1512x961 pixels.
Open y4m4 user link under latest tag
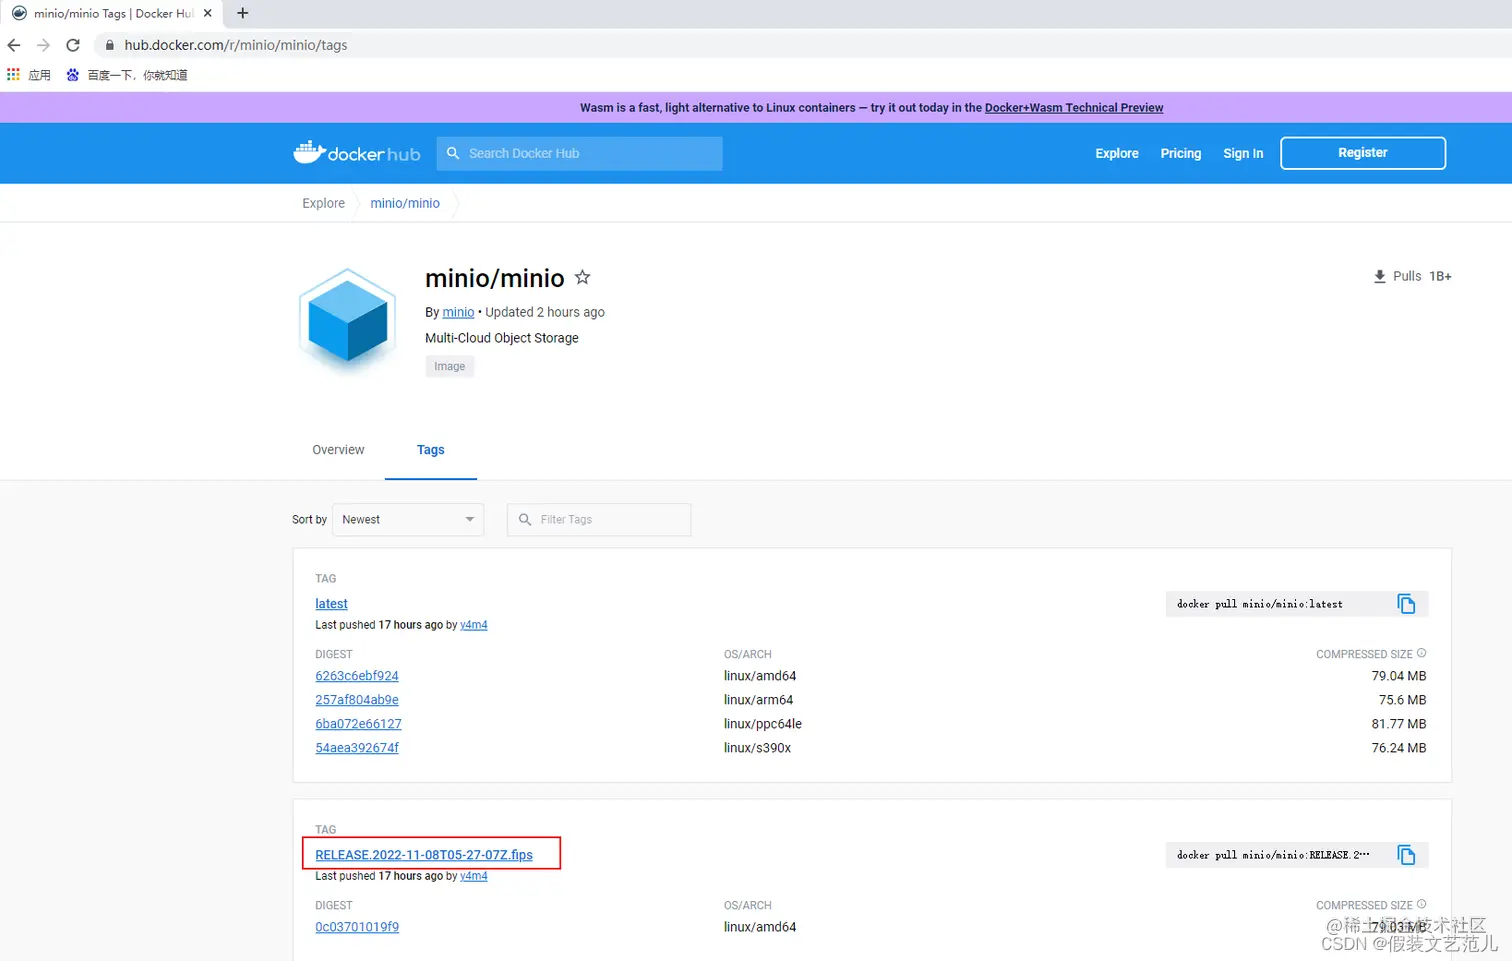tap(474, 625)
